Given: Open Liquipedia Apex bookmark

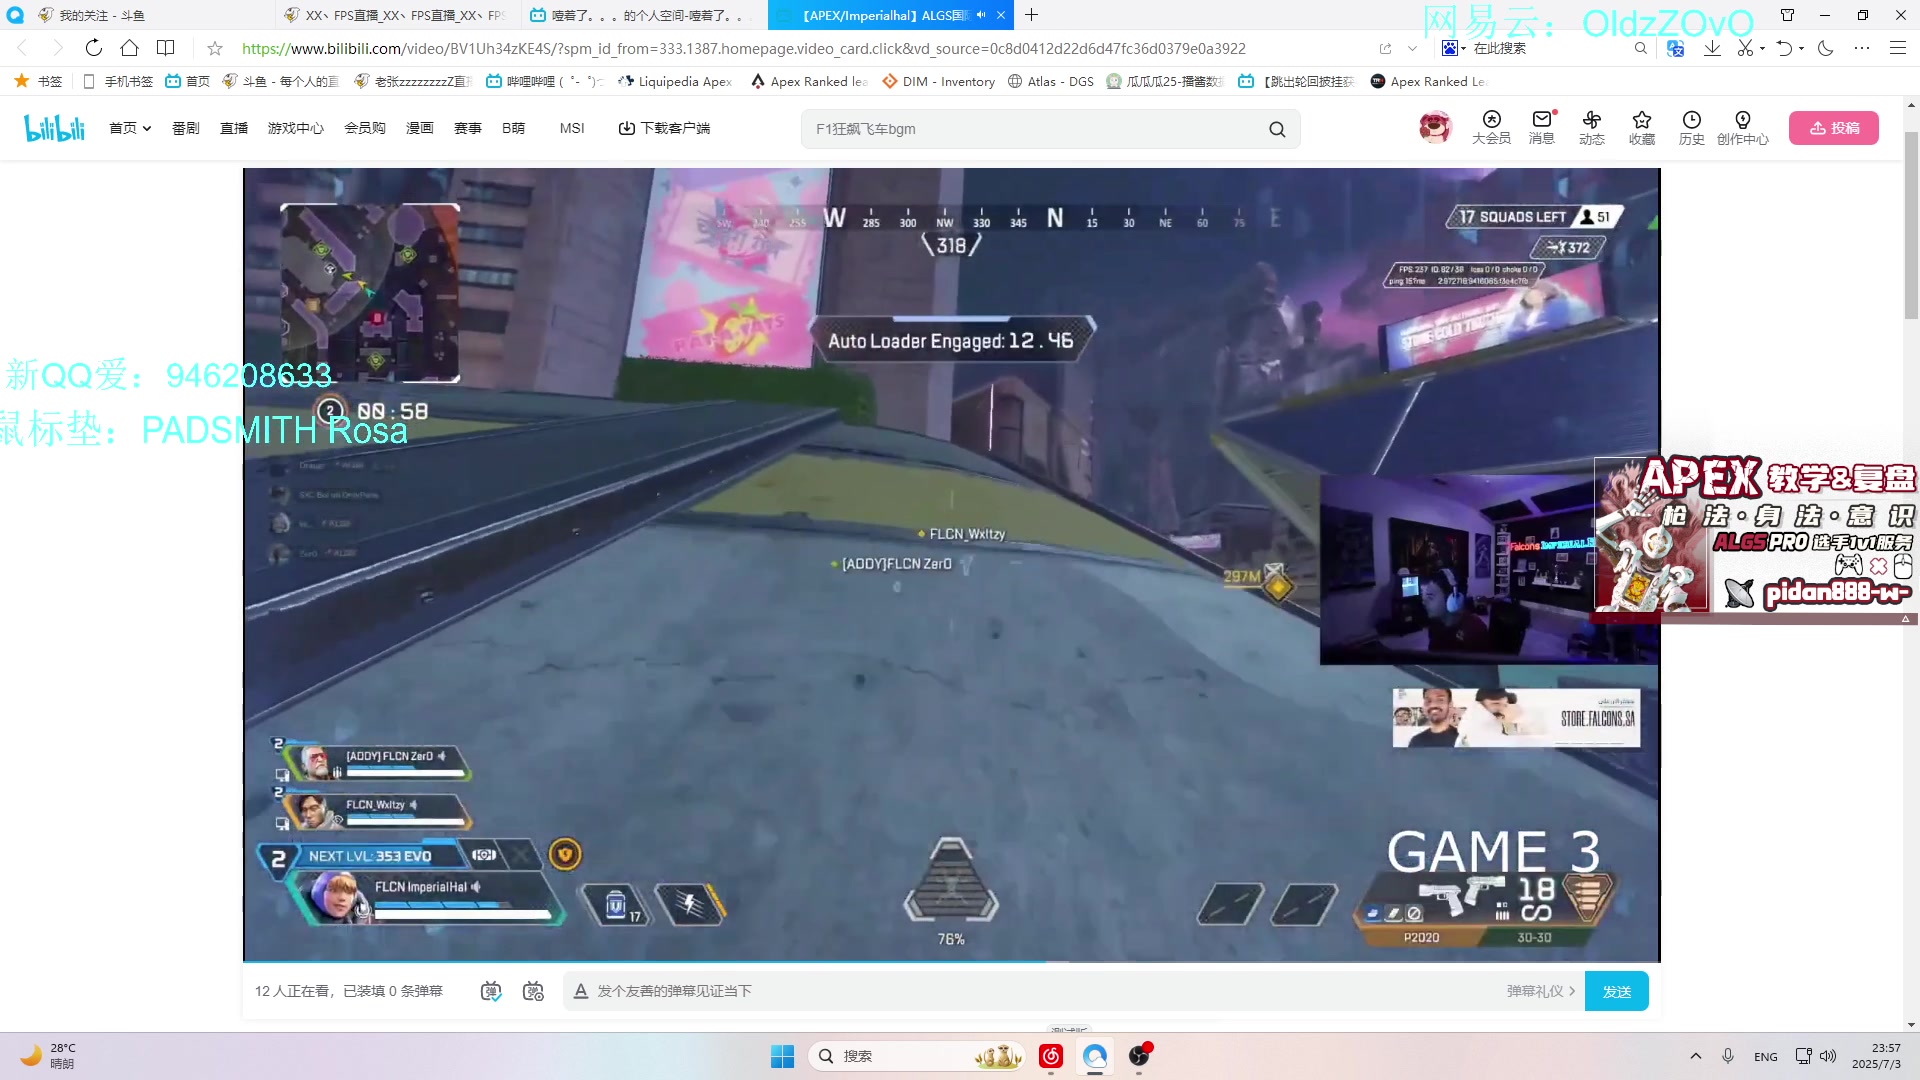Looking at the screenshot, I should pyautogui.click(x=675, y=81).
